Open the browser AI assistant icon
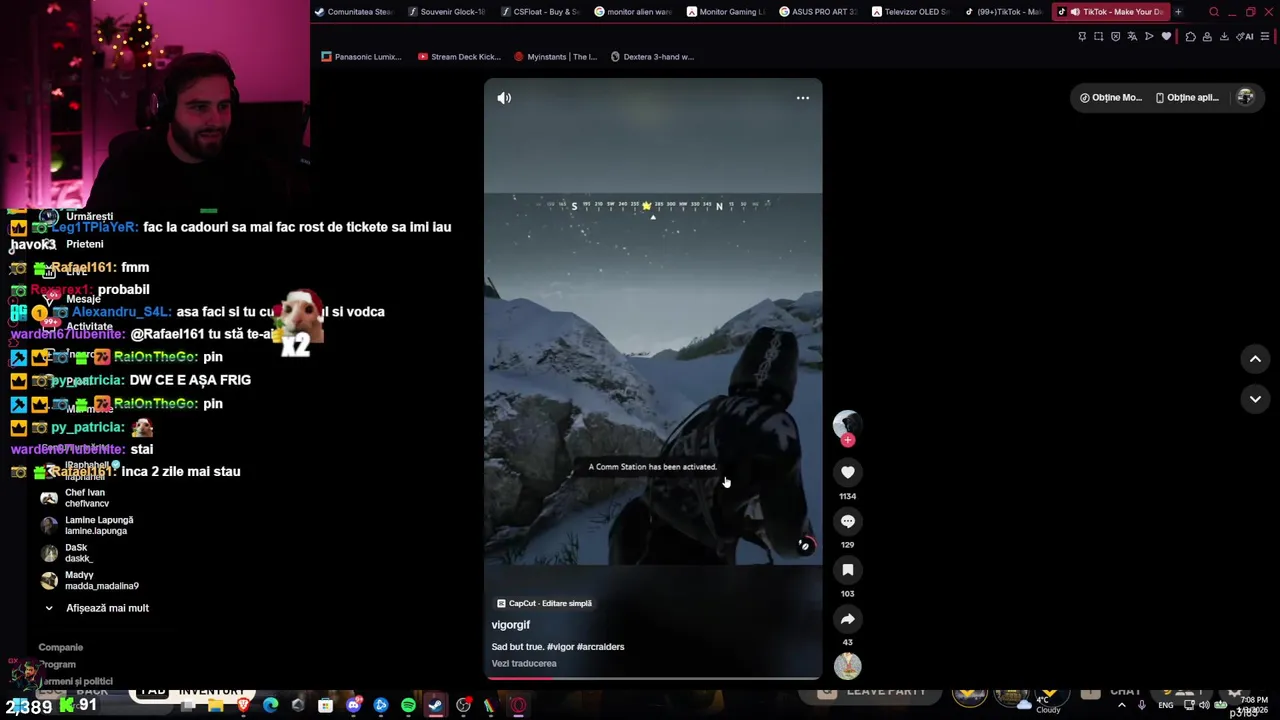Screen dimensions: 1280x720 [x=1245, y=37]
